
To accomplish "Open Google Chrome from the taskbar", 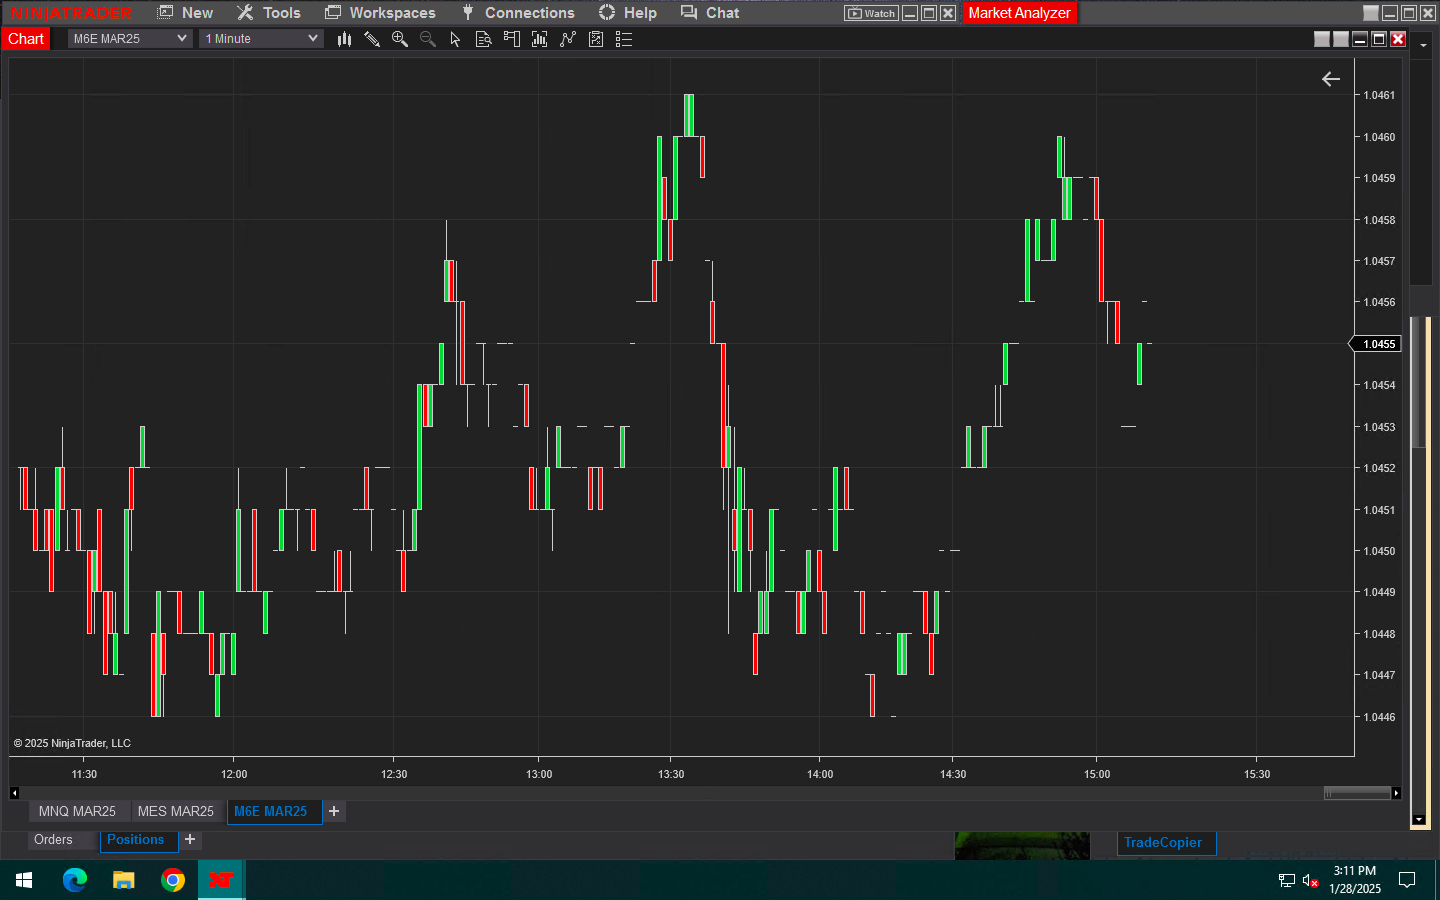I will pyautogui.click(x=173, y=880).
